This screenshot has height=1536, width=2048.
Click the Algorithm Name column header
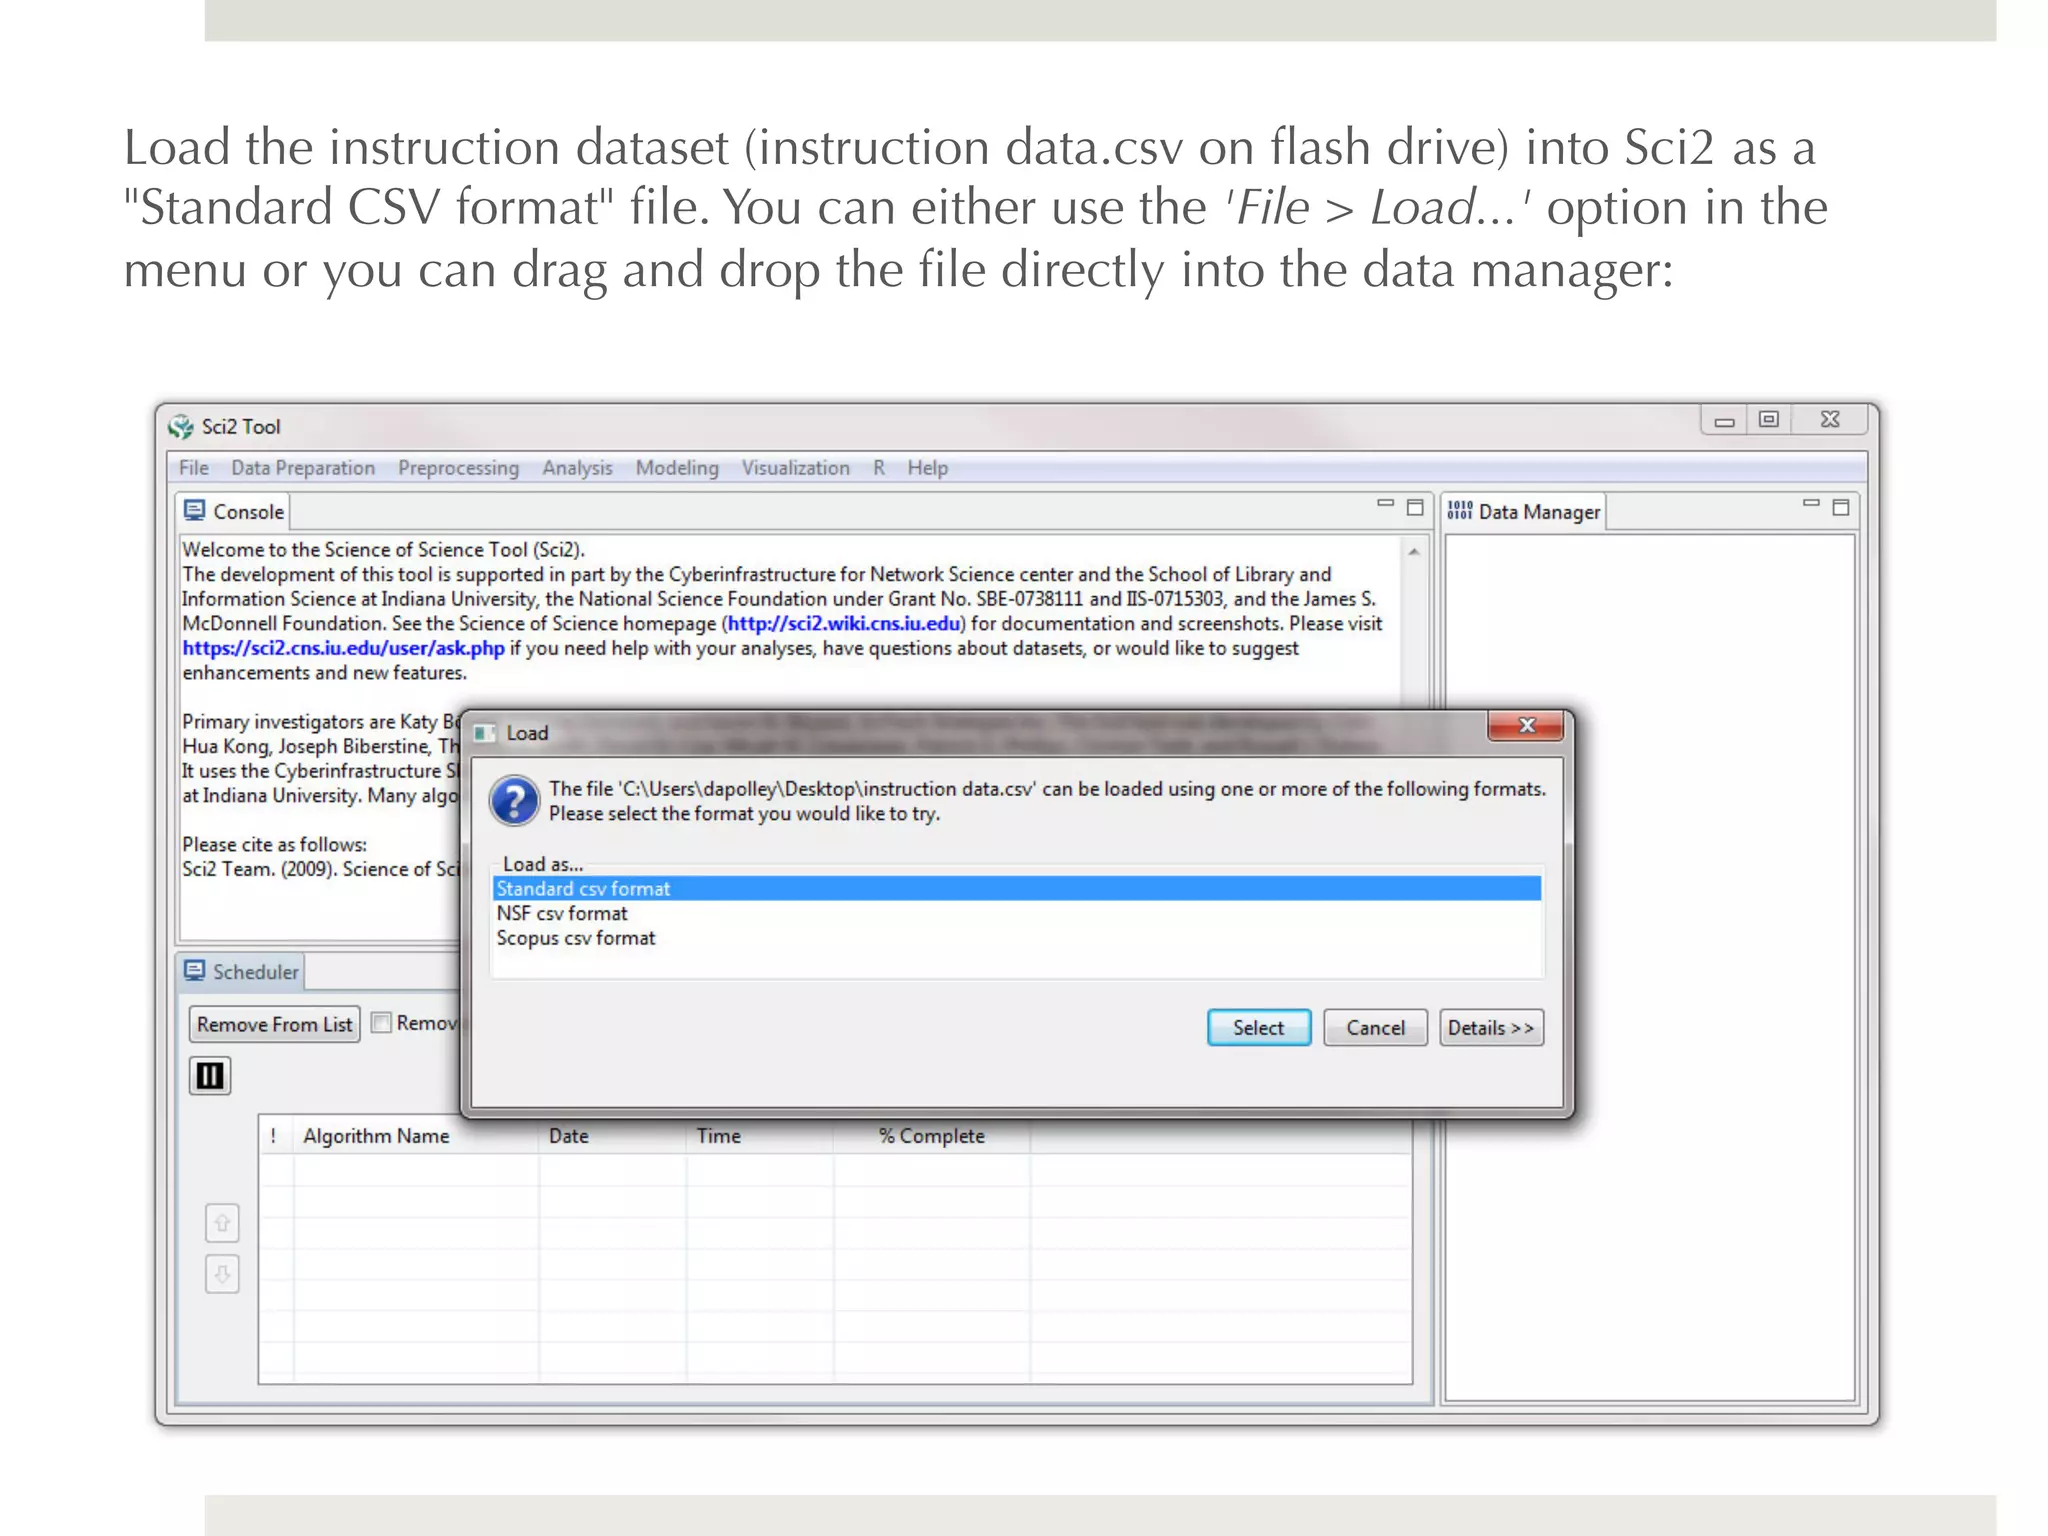pyautogui.click(x=416, y=1136)
